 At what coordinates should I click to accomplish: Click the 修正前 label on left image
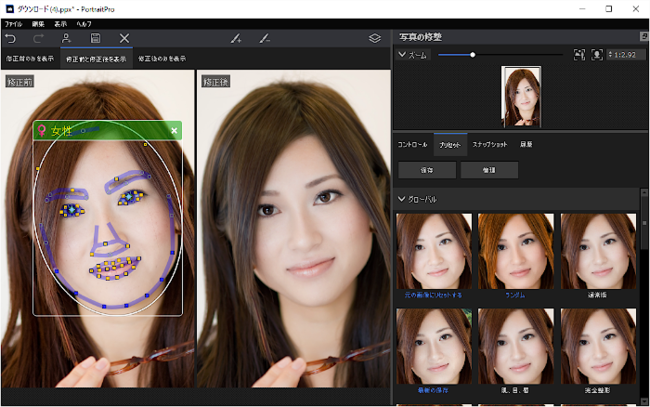coord(19,82)
